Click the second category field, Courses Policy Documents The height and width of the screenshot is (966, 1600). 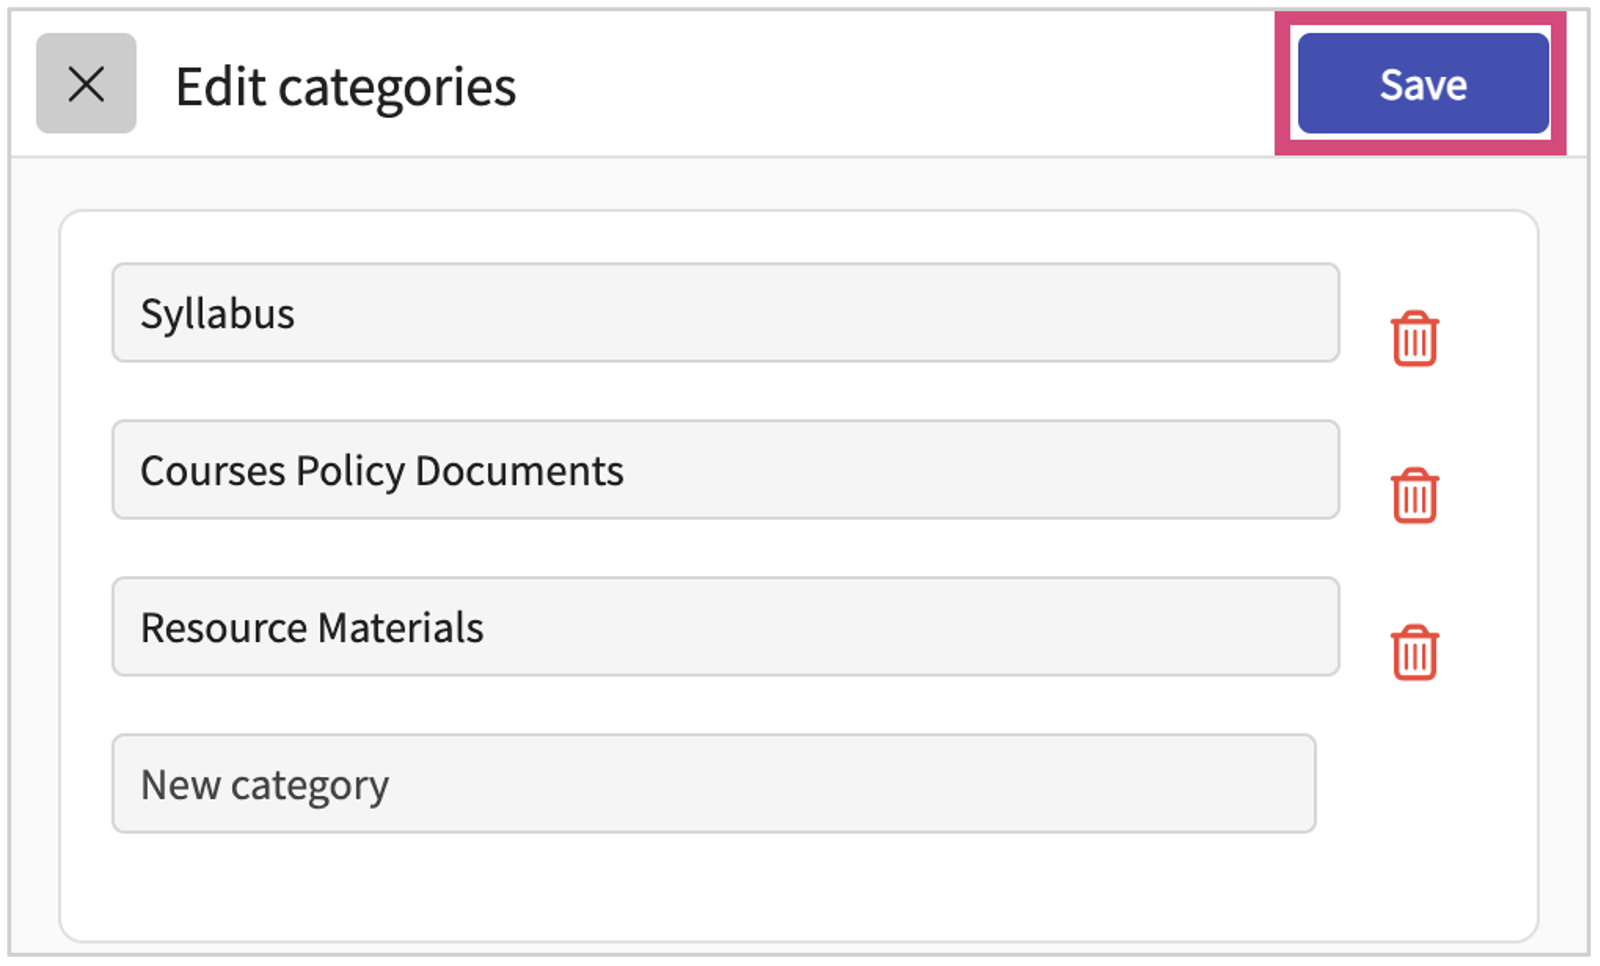(x=725, y=470)
